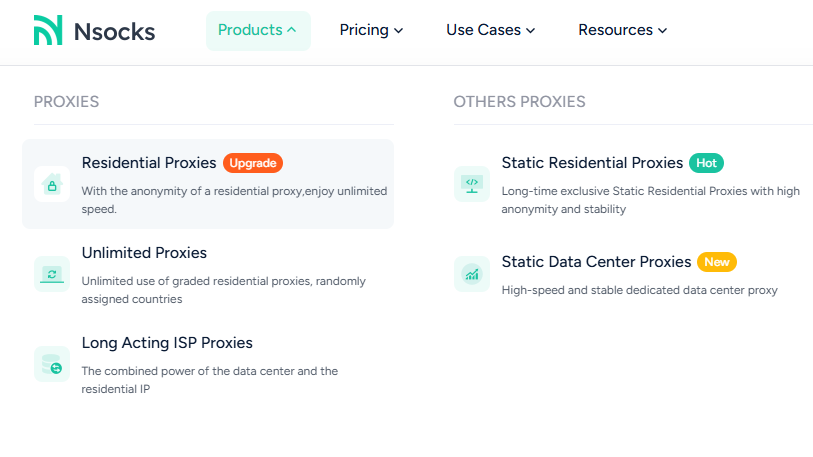Open Long Acting ISP Proxies link
The width and height of the screenshot is (813, 457).
coord(167,343)
